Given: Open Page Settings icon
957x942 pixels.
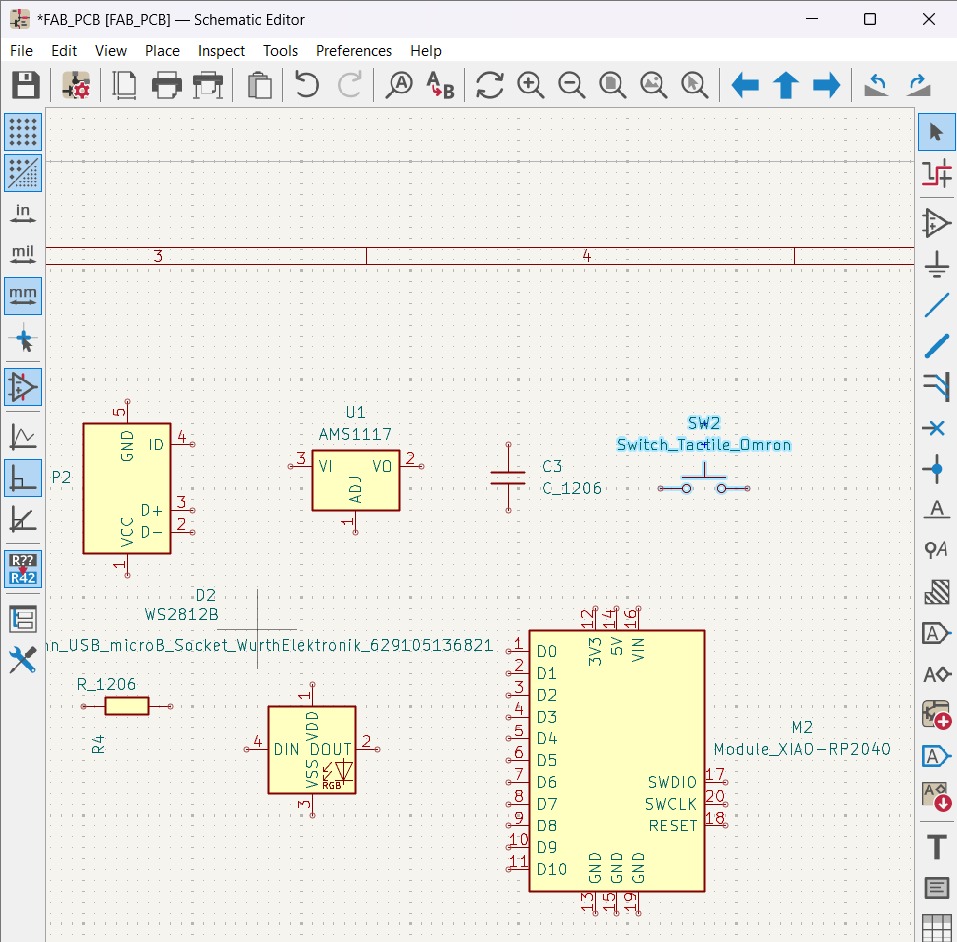Looking at the screenshot, I should pos(125,85).
